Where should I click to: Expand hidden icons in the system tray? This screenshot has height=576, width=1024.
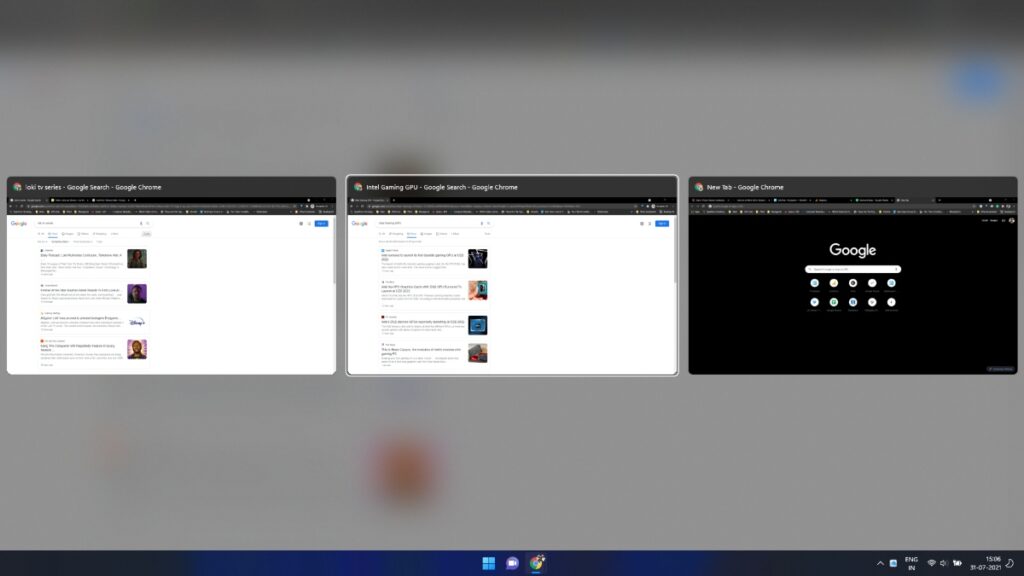coord(880,563)
